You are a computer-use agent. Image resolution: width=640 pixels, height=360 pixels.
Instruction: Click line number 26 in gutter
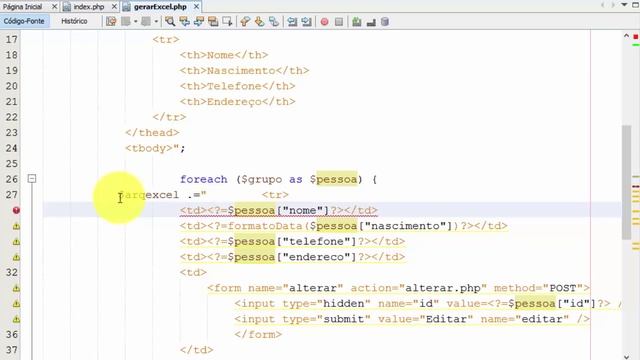coord(12,179)
